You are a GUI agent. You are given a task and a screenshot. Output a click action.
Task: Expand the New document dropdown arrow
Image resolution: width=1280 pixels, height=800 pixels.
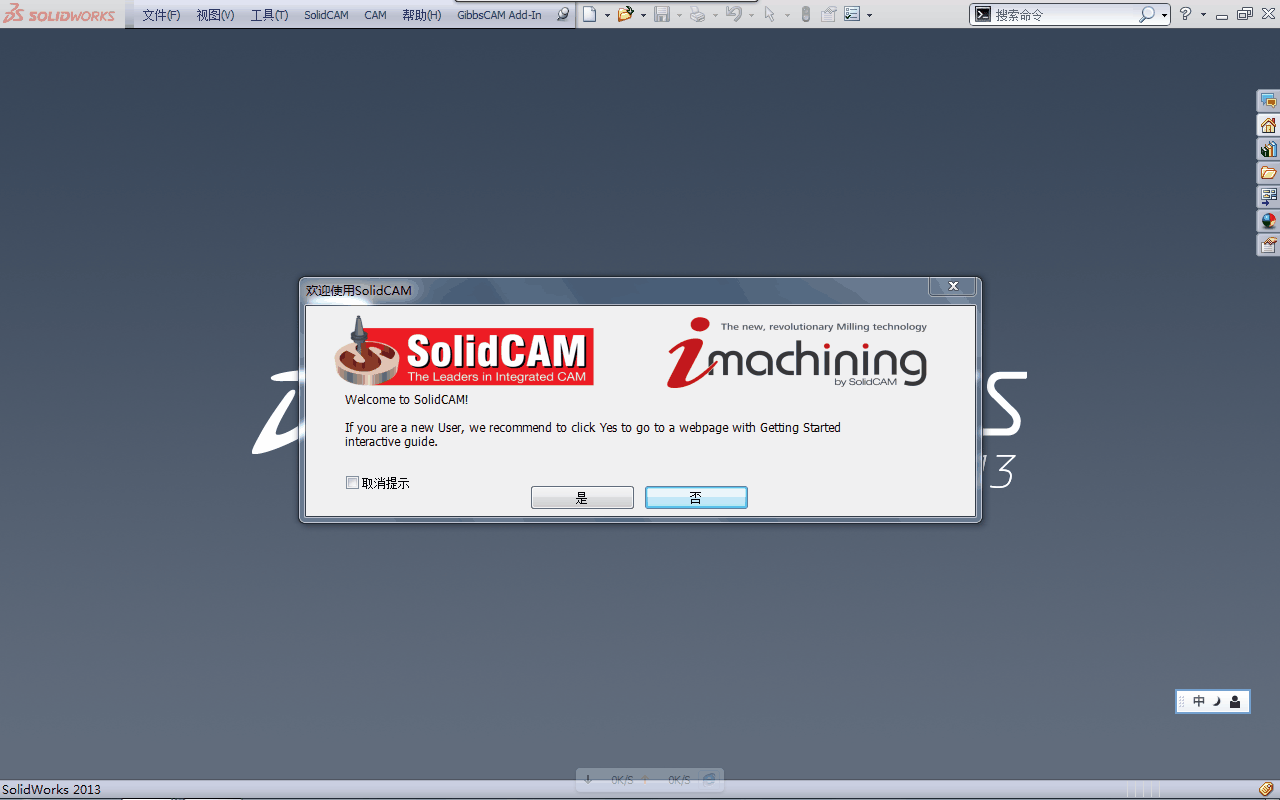pos(607,15)
